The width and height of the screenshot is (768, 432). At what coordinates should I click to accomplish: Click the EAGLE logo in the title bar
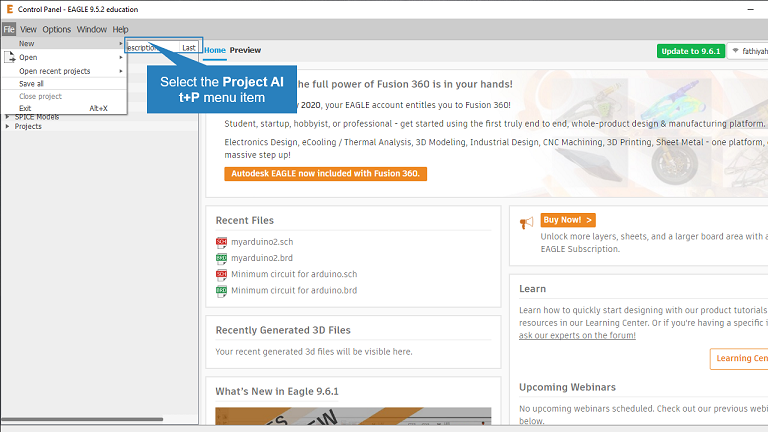(x=9, y=9)
